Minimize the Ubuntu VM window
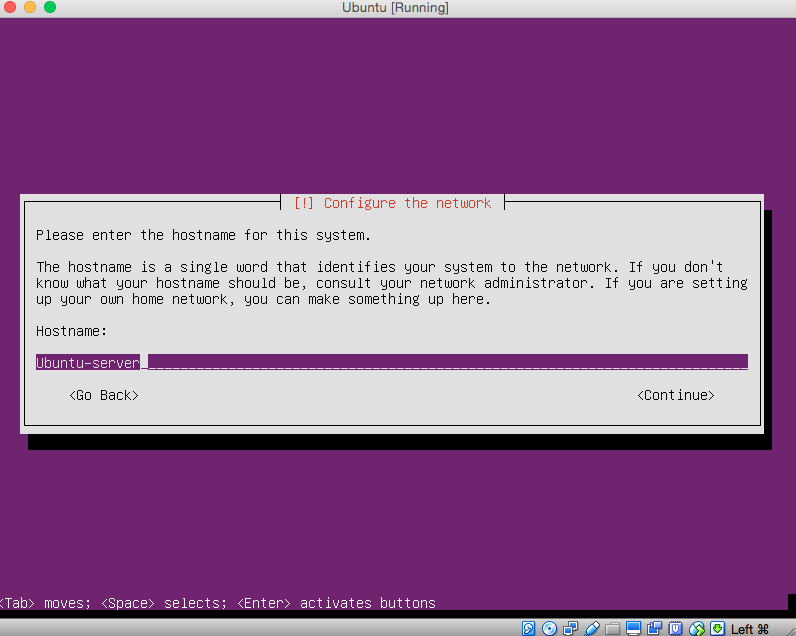The height and width of the screenshot is (636, 796). pyautogui.click(x=31, y=8)
